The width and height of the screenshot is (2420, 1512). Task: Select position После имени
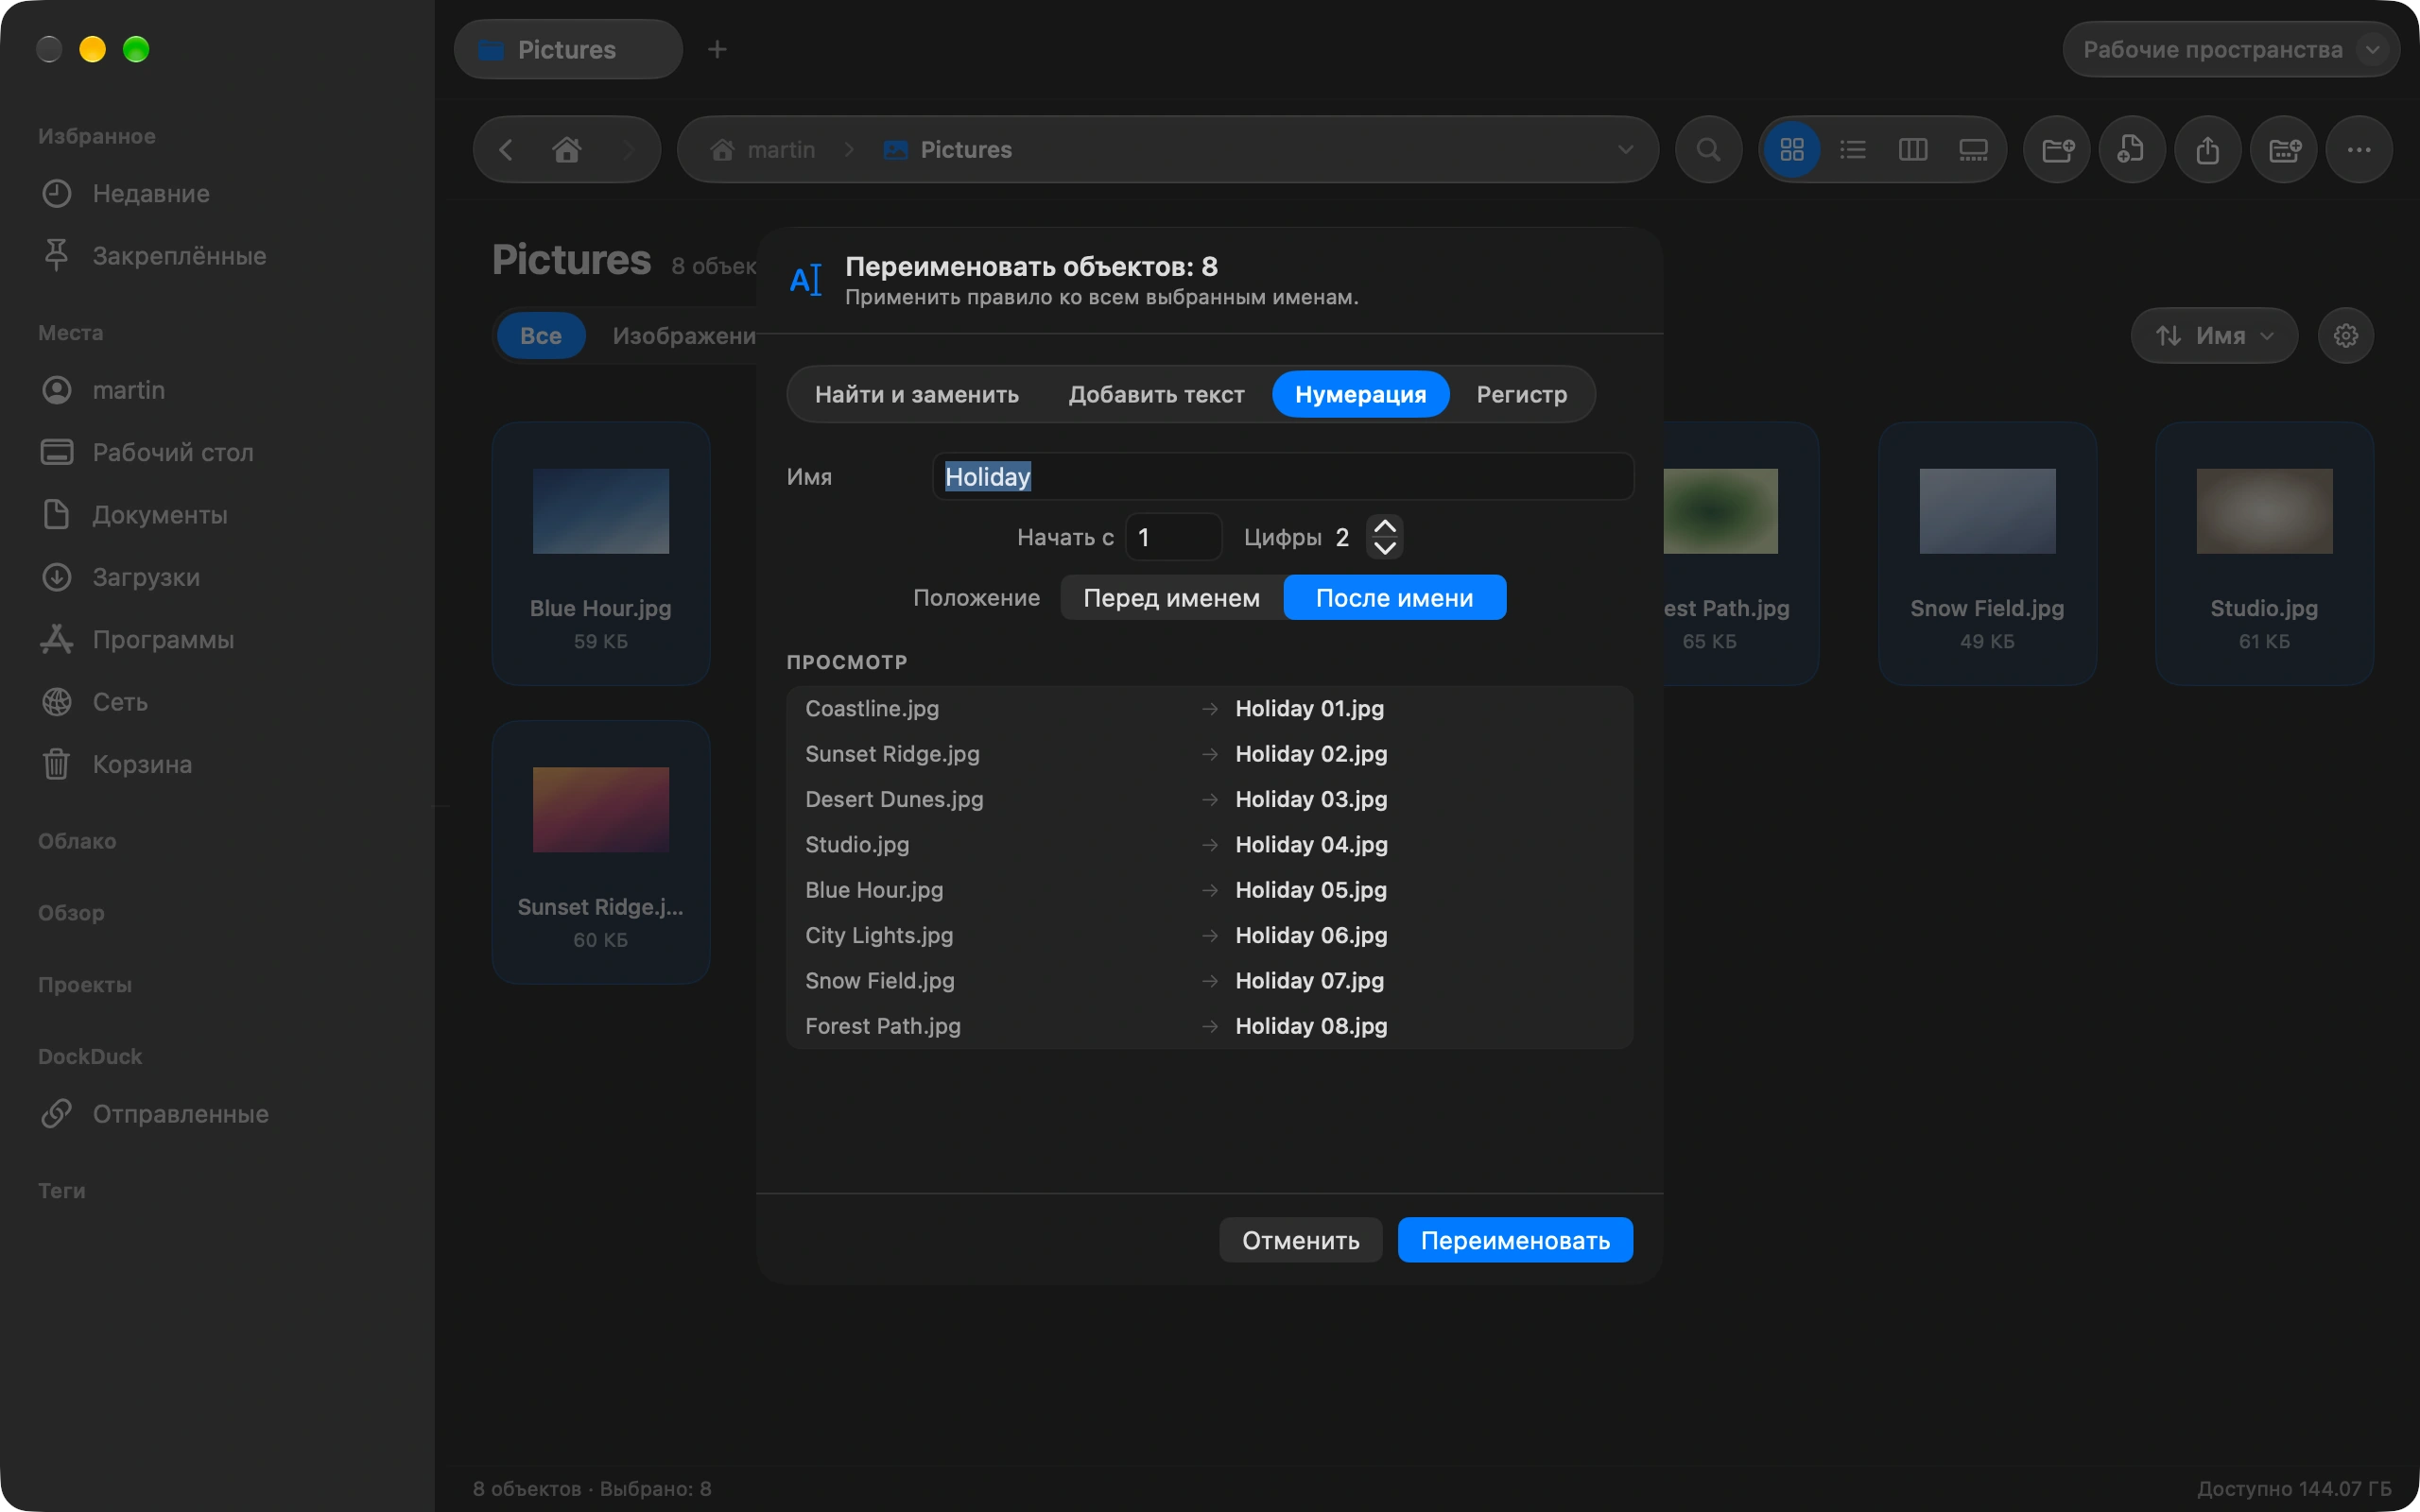(1394, 598)
